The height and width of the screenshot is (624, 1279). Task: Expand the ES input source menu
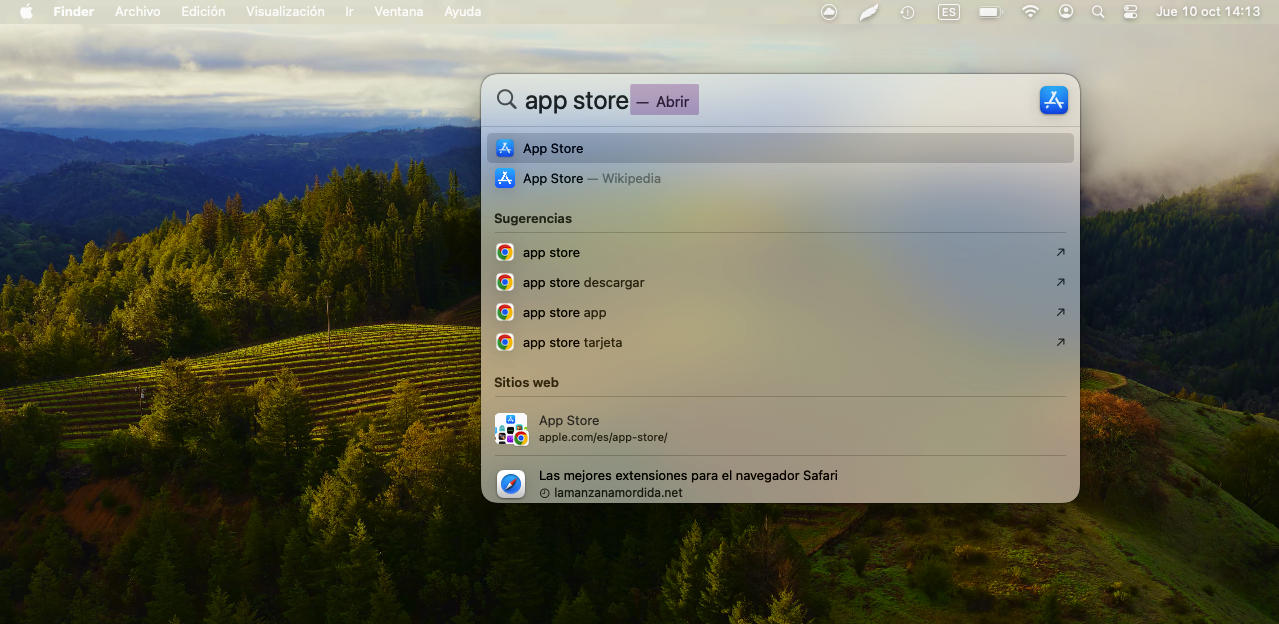pos(948,12)
